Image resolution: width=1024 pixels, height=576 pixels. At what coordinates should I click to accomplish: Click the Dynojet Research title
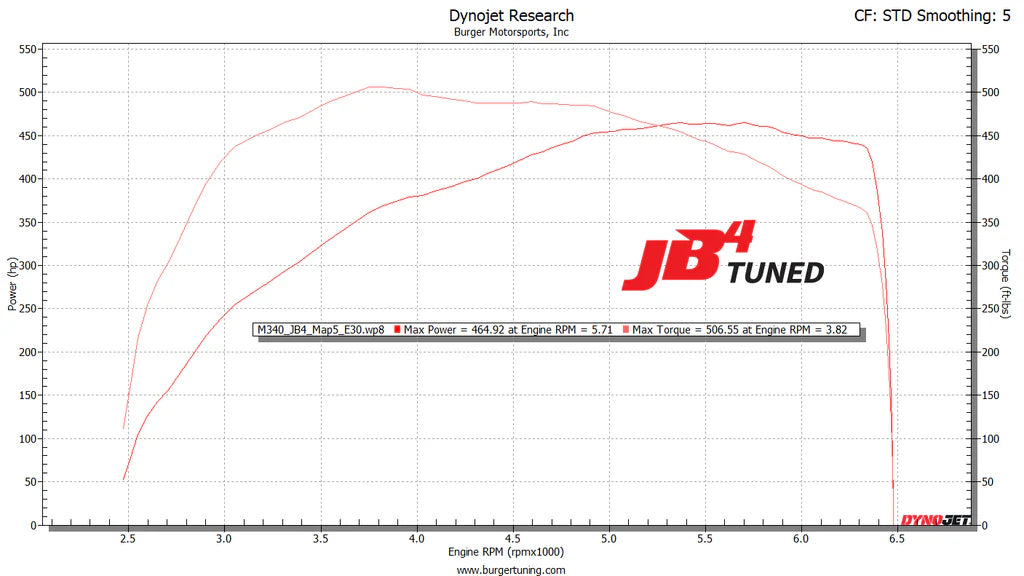512,15
